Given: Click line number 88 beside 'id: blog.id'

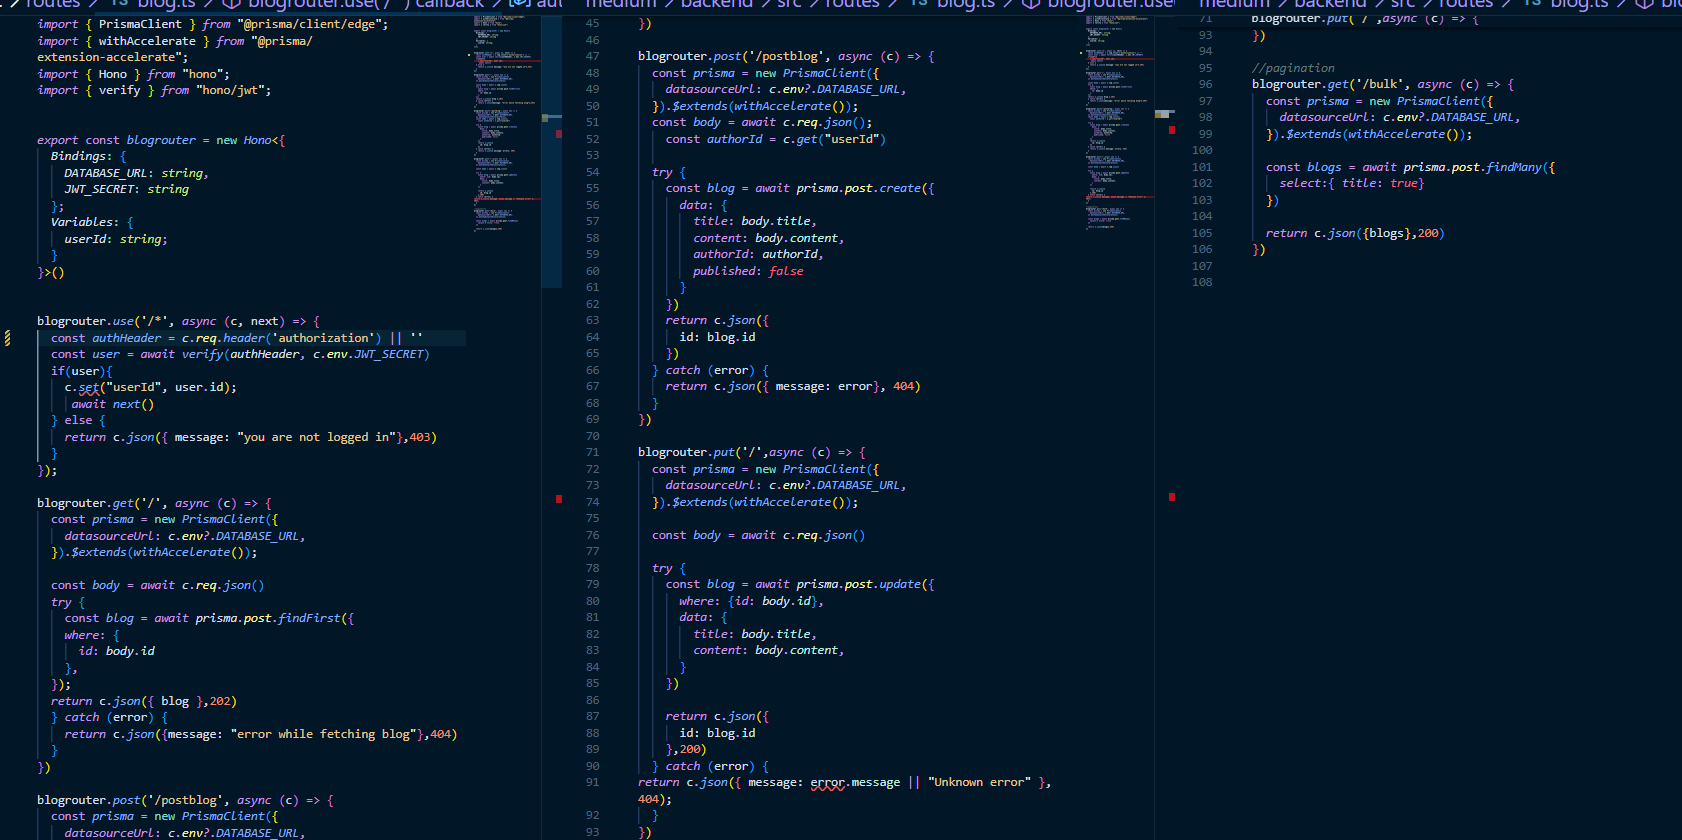Looking at the screenshot, I should [593, 733].
